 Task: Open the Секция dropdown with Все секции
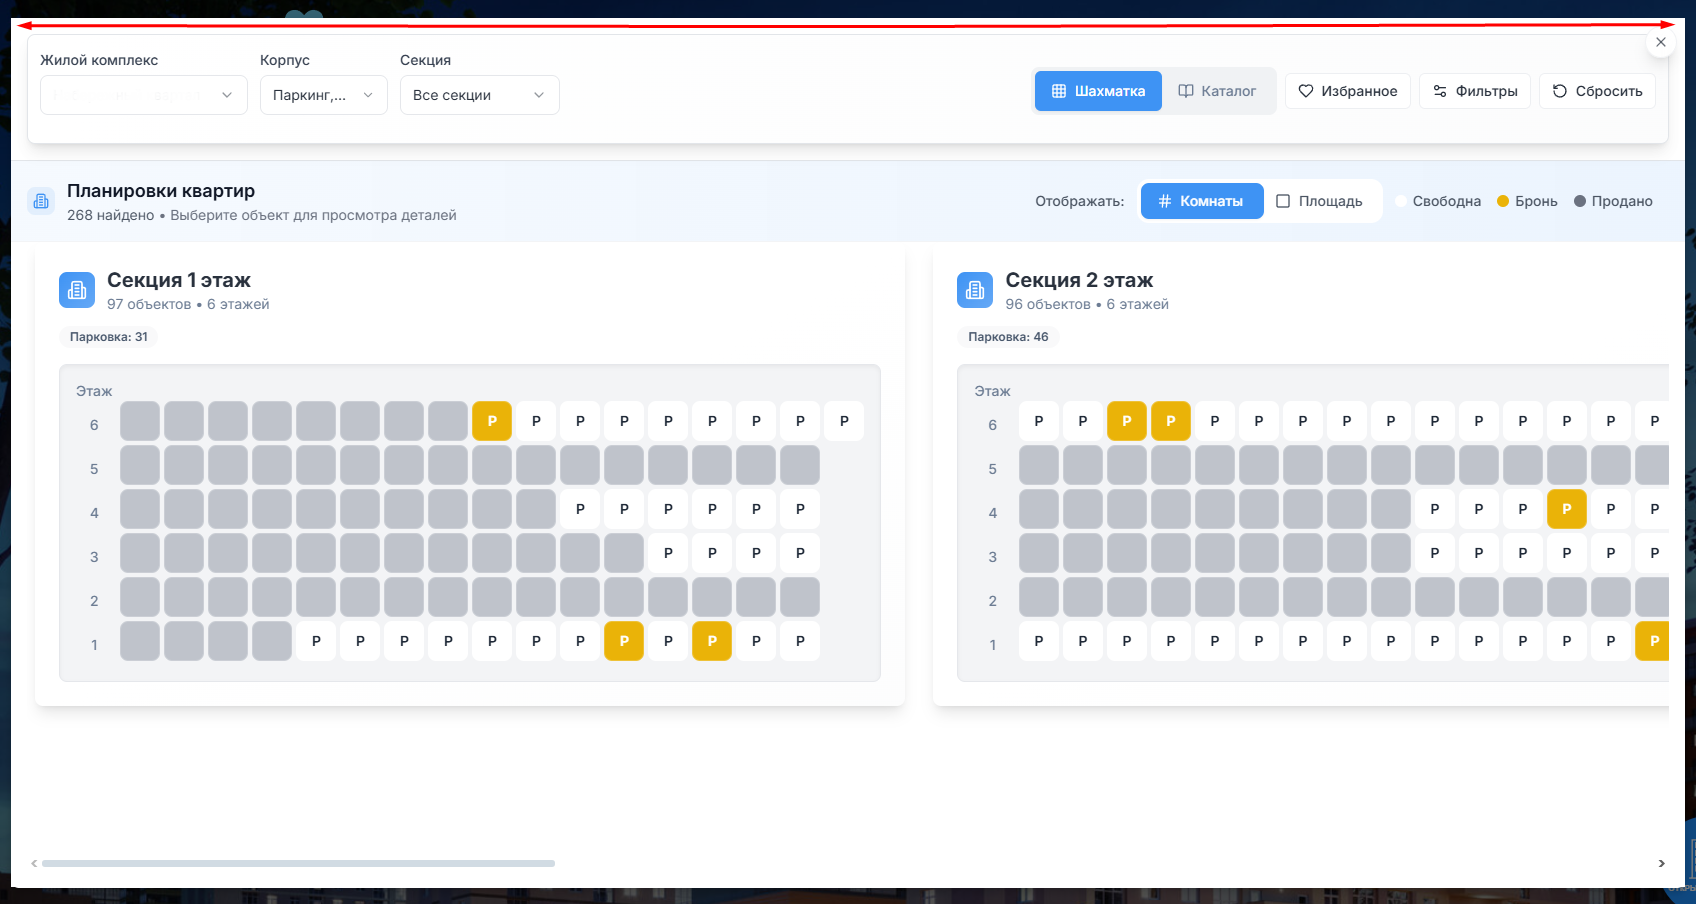click(x=479, y=95)
